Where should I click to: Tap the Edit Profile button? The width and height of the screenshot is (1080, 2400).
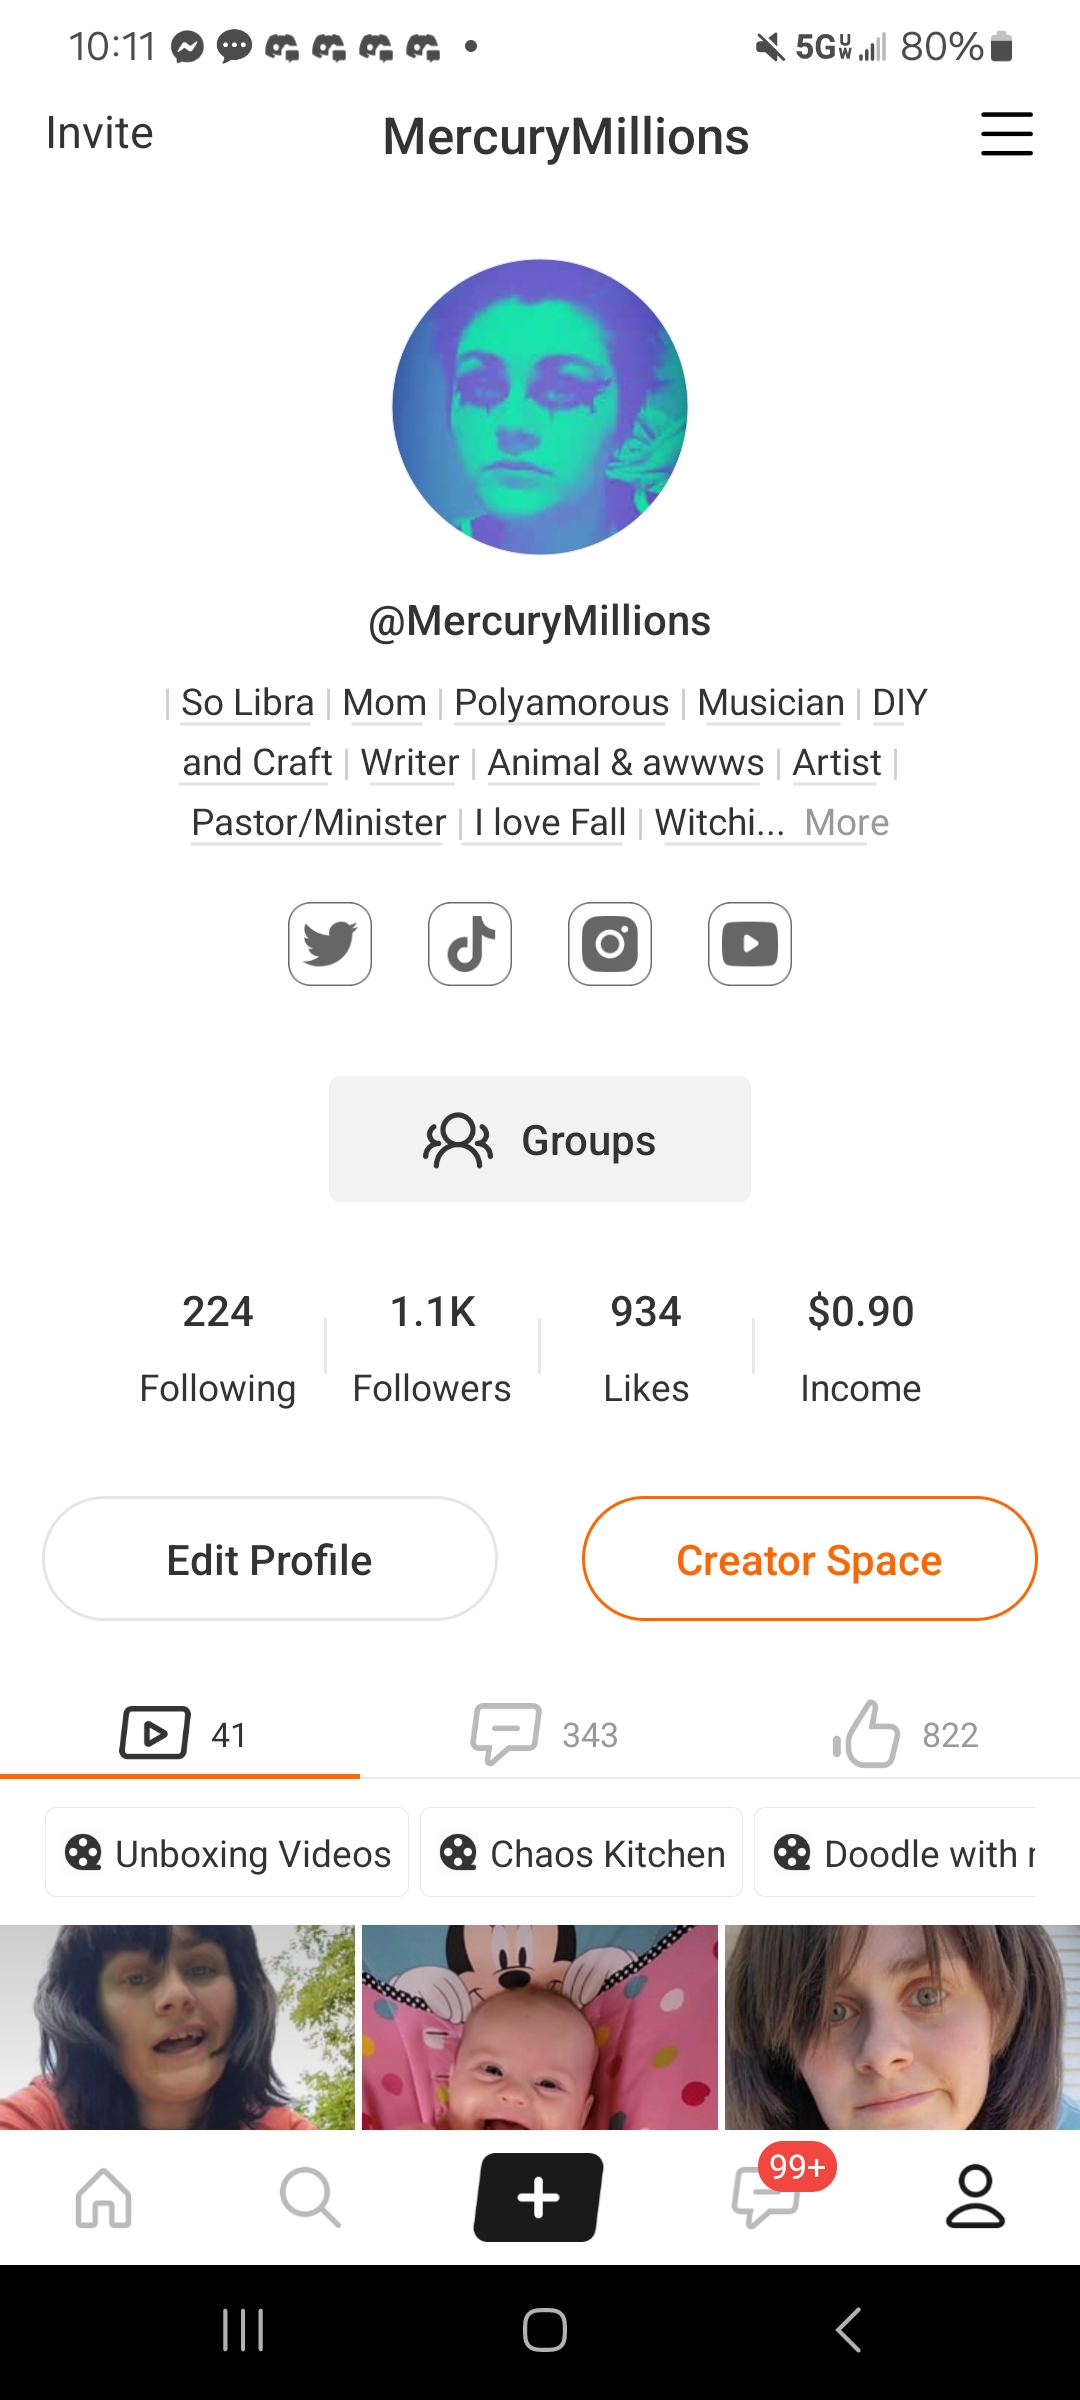coord(270,1559)
